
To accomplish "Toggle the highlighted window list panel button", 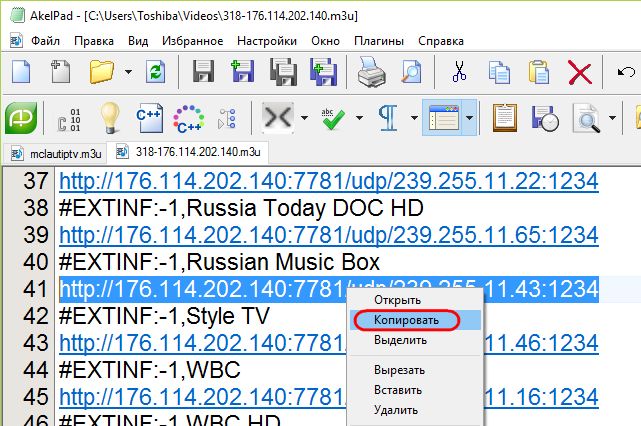I will click(443, 118).
